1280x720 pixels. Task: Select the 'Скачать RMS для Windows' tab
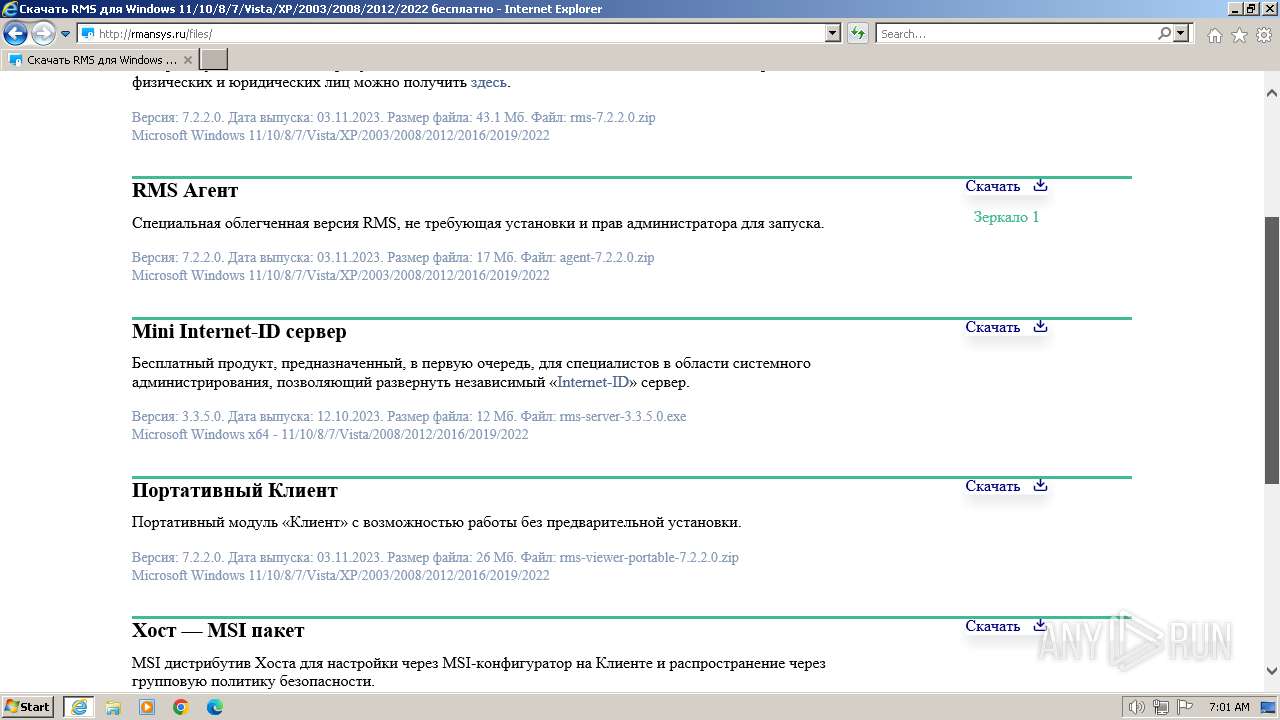(x=100, y=60)
